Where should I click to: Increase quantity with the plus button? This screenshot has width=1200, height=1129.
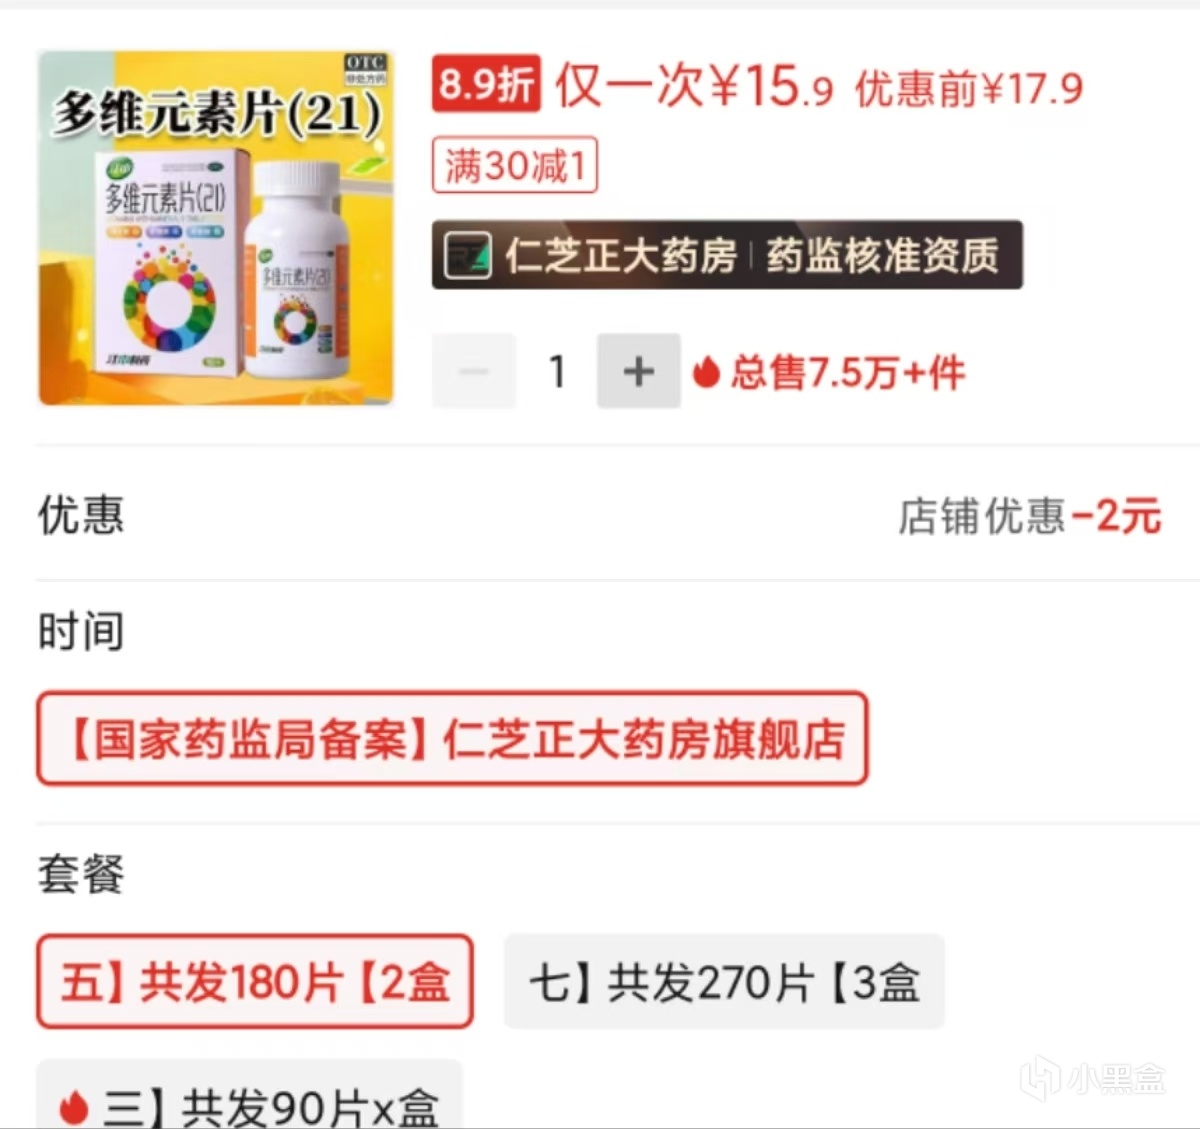point(638,371)
